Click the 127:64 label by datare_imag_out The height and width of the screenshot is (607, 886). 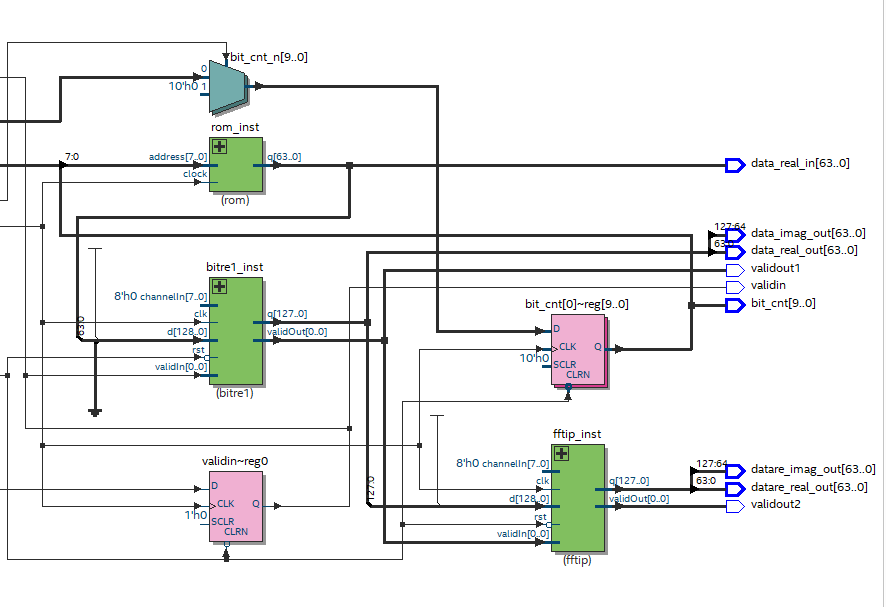[712, 463]
